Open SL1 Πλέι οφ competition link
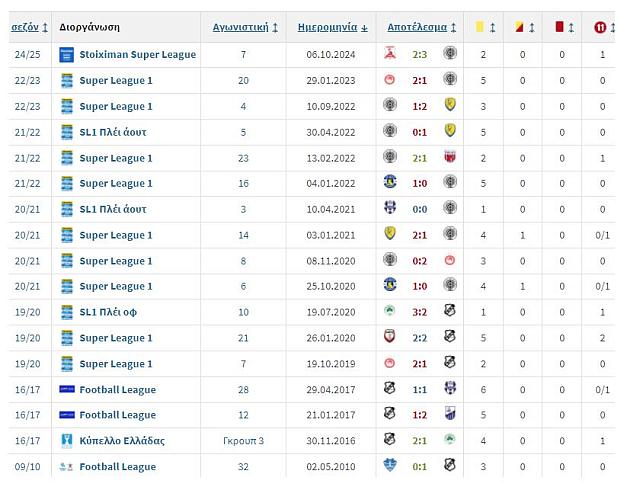 click(x=108, y=312)
